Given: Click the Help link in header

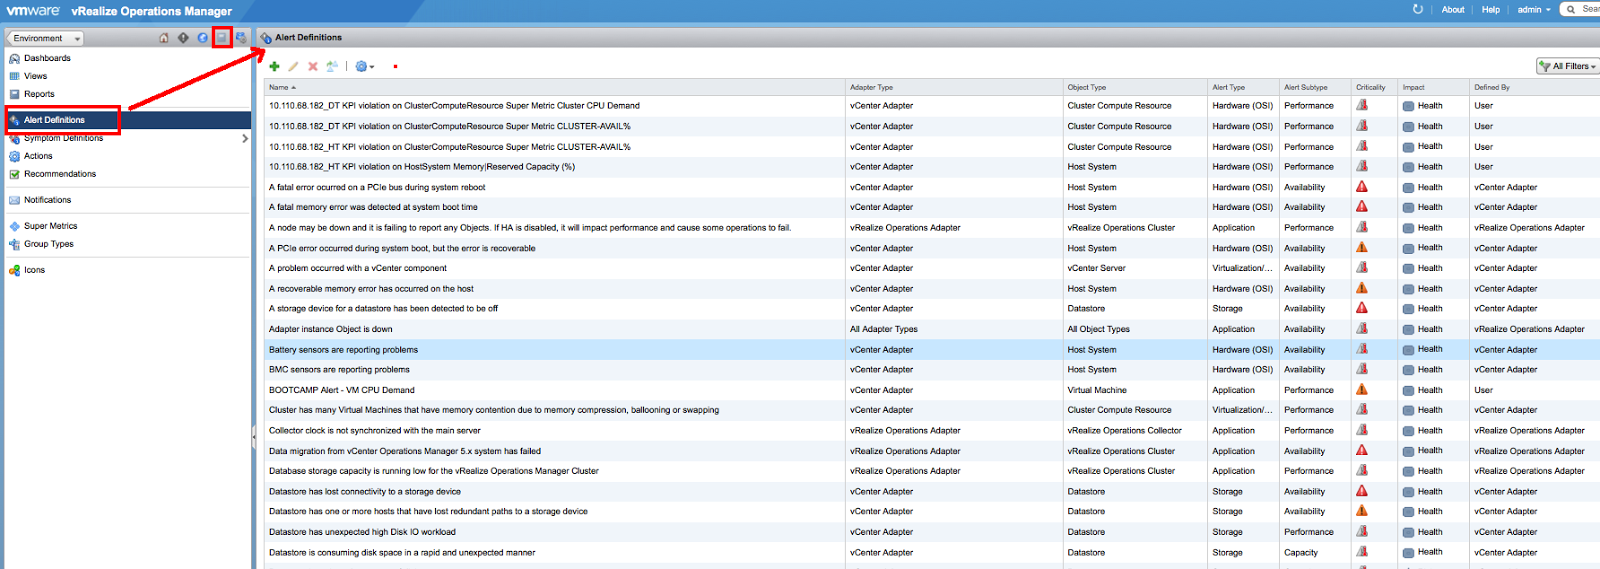Looking at the screenshot, I should [x=1490, y=10].
